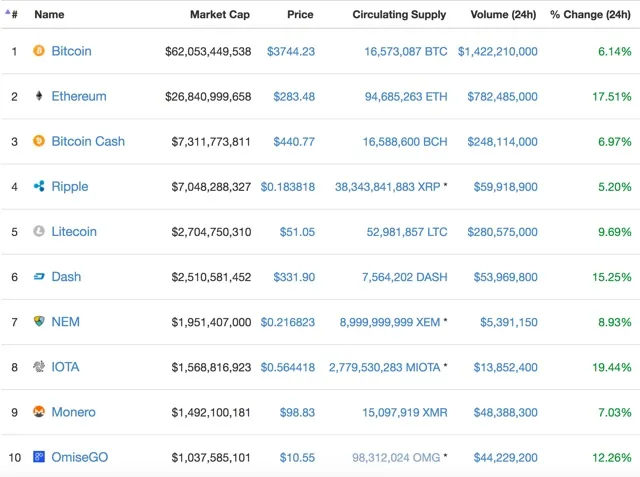Click Ripple price $0.183818
This screenshot has height=477, width=640.
(x=288, y=187)
